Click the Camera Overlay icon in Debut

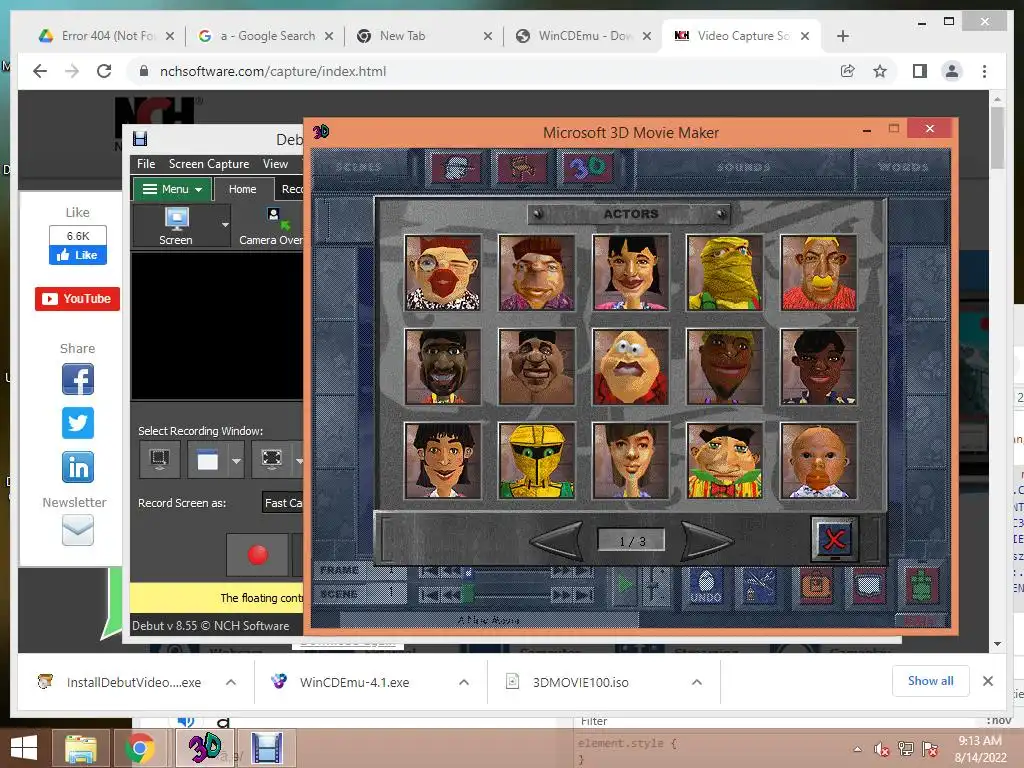[x=272, y=226]
